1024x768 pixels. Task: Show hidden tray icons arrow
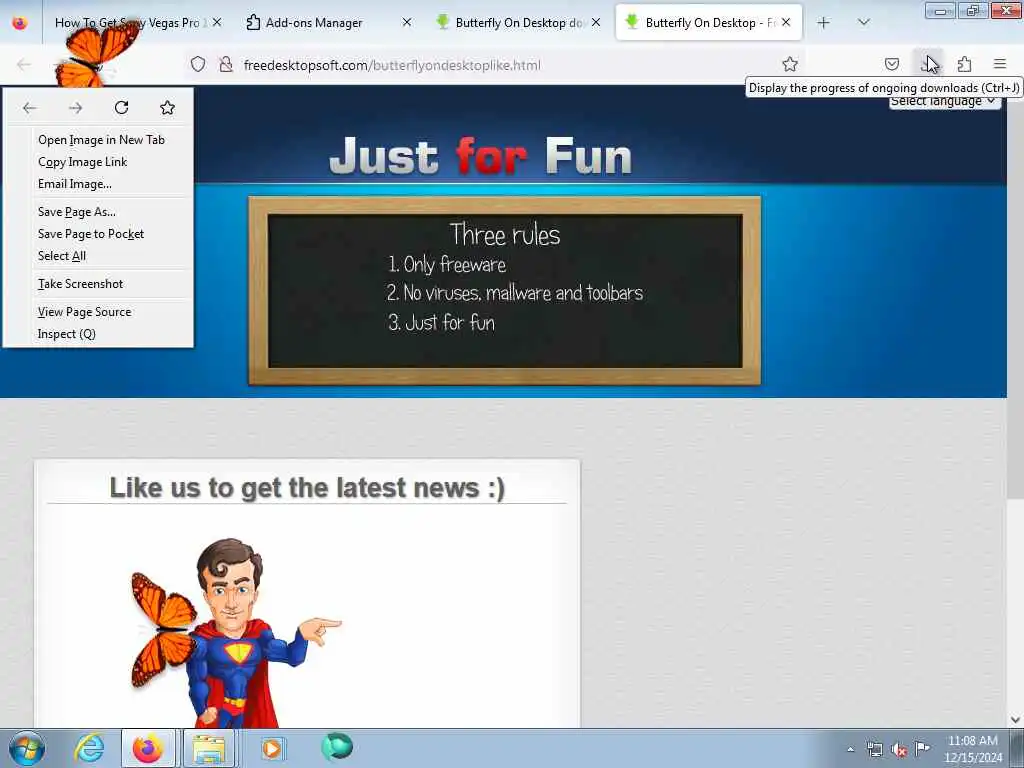[x=850, y=749]
